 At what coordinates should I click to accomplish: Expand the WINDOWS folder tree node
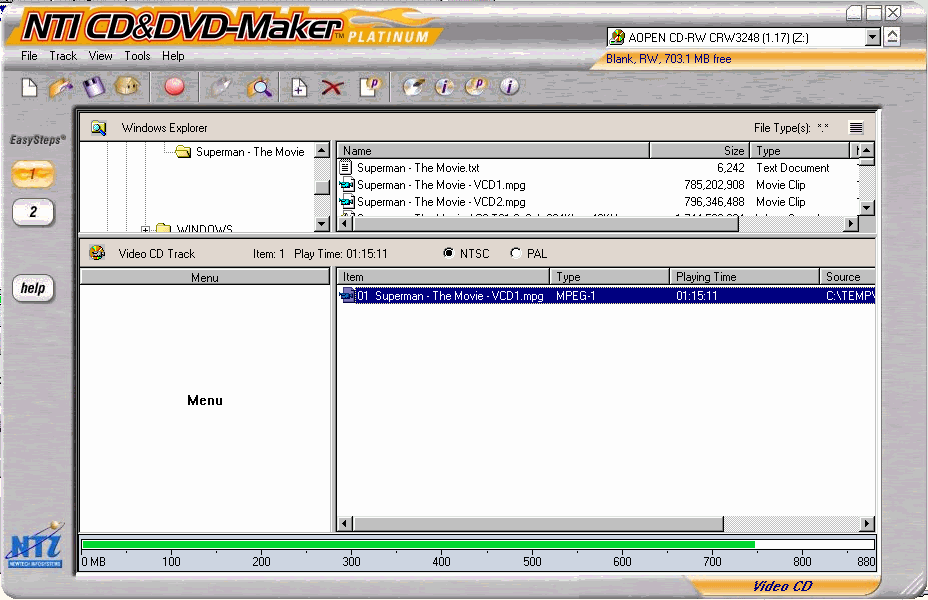point(146,230)
